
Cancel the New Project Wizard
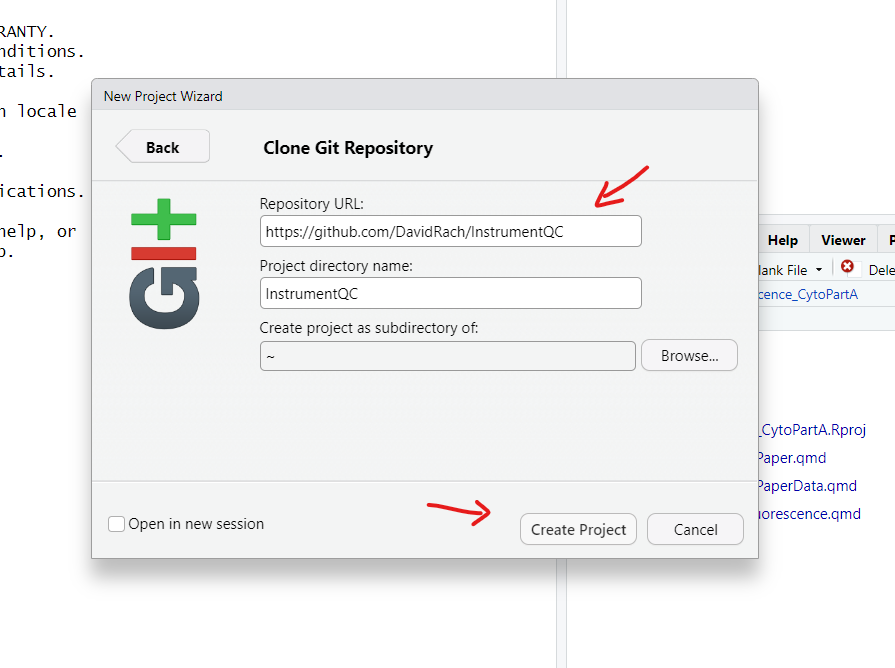(695, 529)
